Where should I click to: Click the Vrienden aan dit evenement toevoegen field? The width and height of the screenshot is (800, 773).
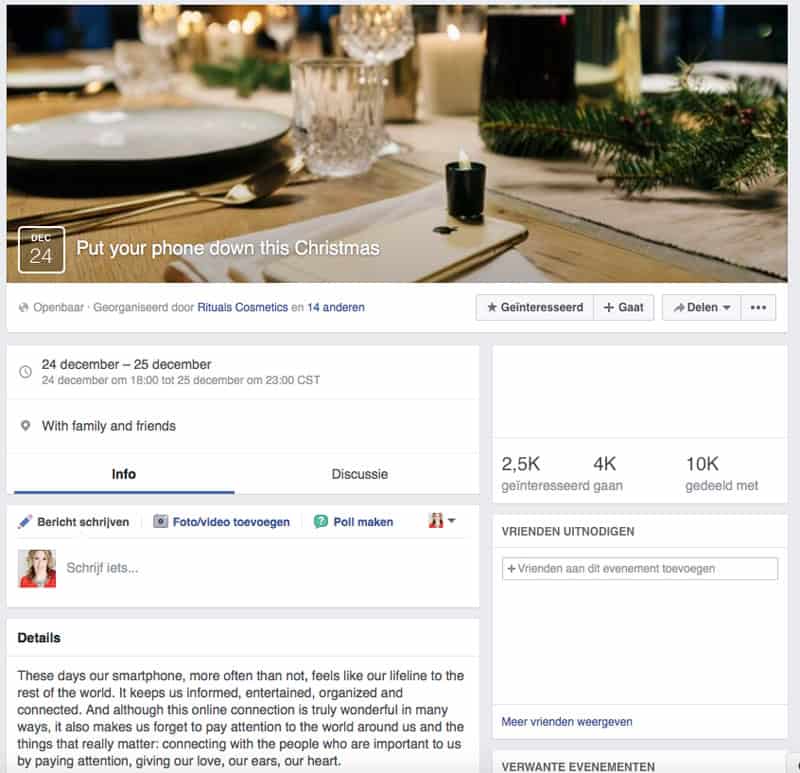click(x=640, y=568)
